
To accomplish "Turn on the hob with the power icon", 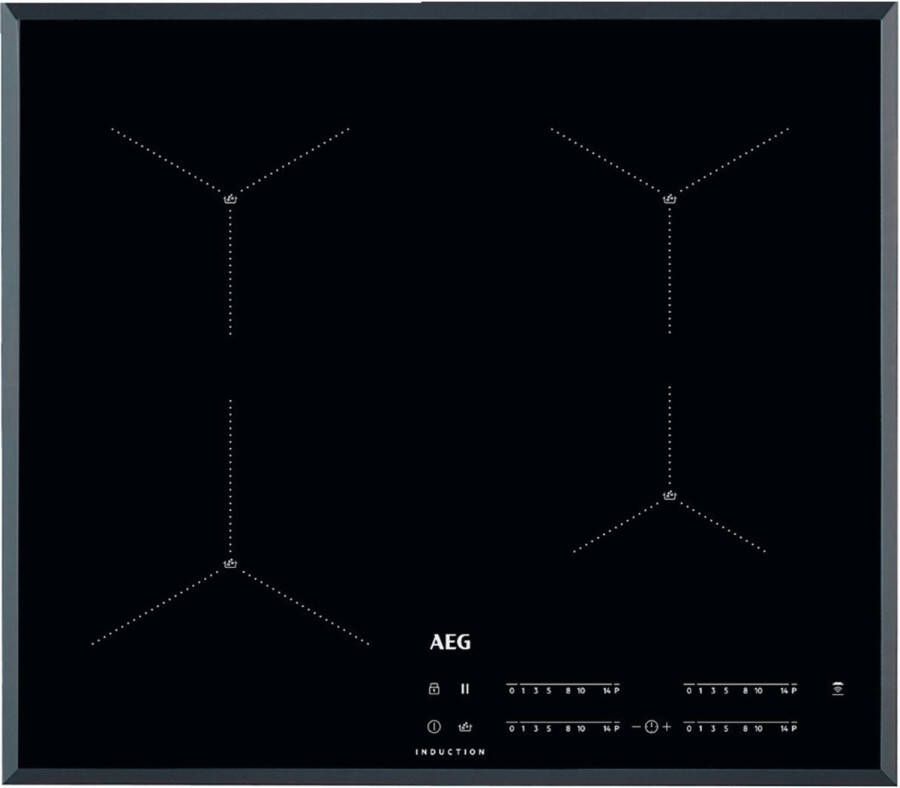I will point(434,727).
